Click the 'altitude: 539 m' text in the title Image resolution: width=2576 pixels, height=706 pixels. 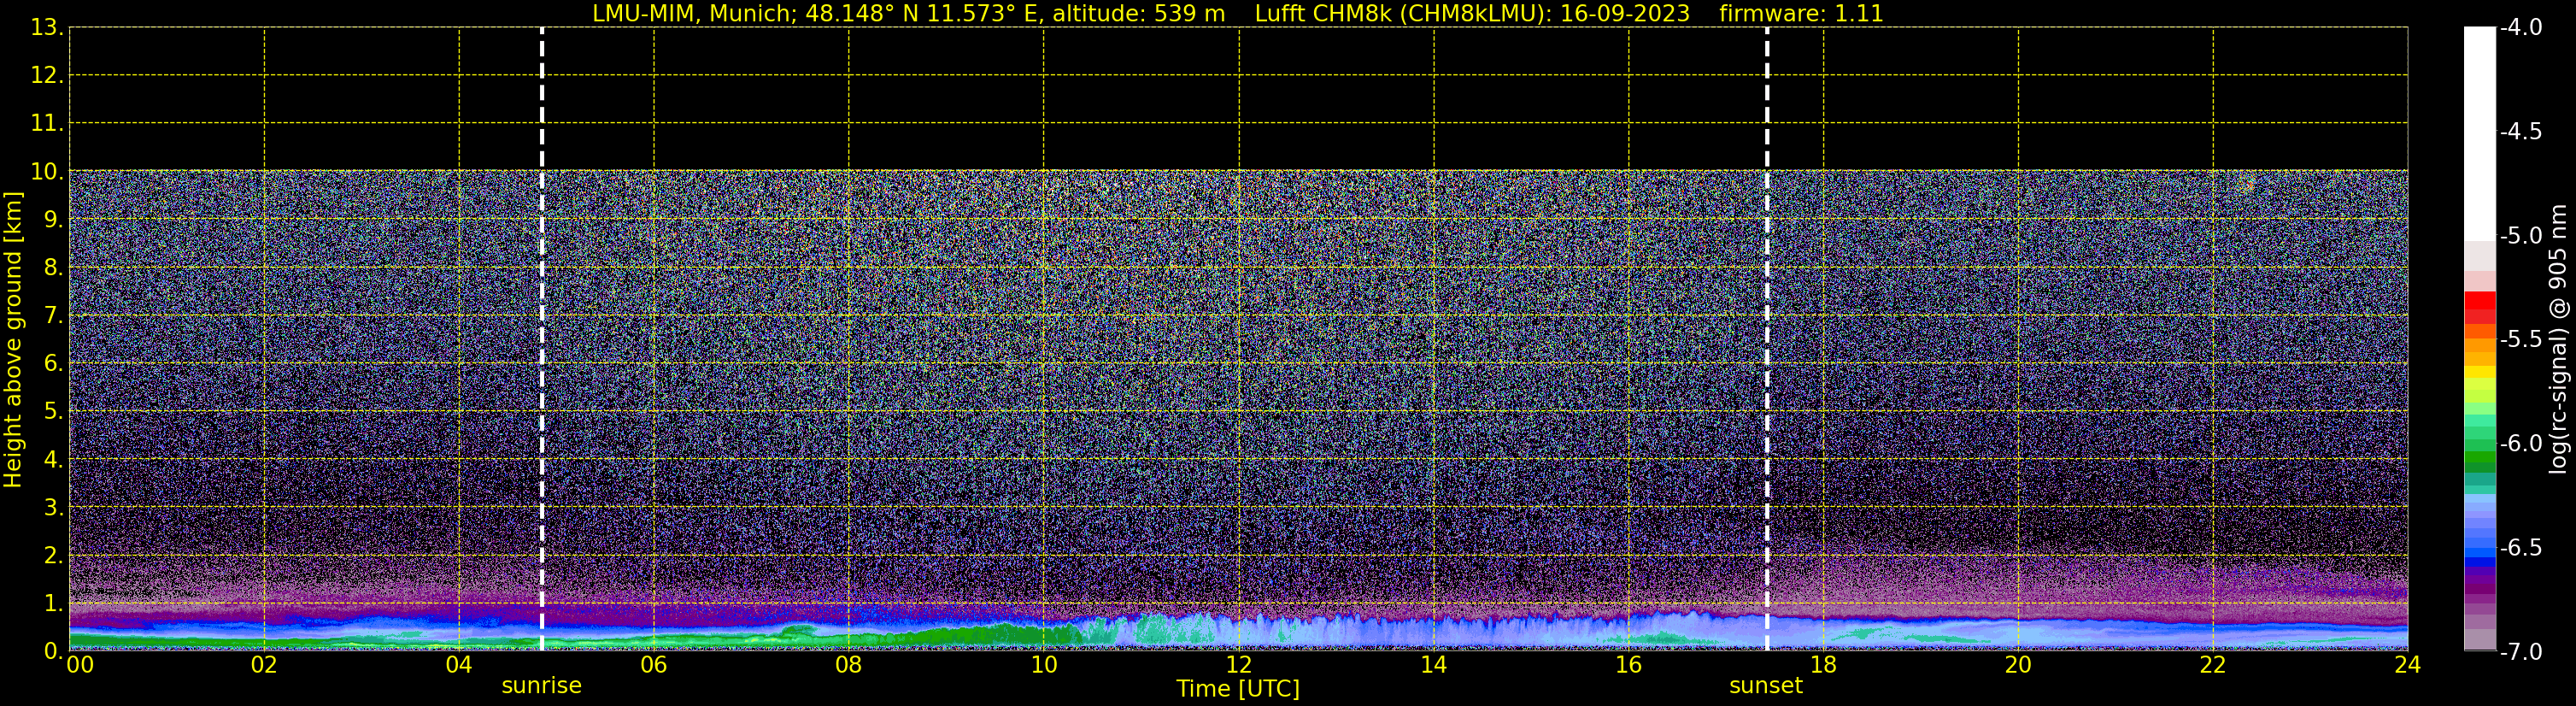pyautogui.click(x=1138, y=14)
